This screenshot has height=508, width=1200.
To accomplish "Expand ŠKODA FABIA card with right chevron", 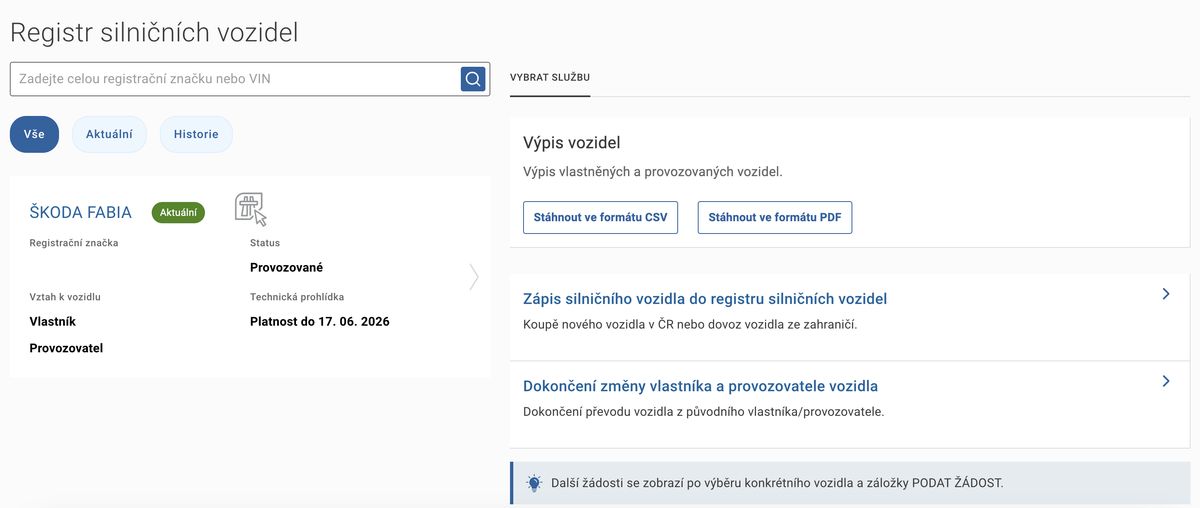I will tap(474, 277).
